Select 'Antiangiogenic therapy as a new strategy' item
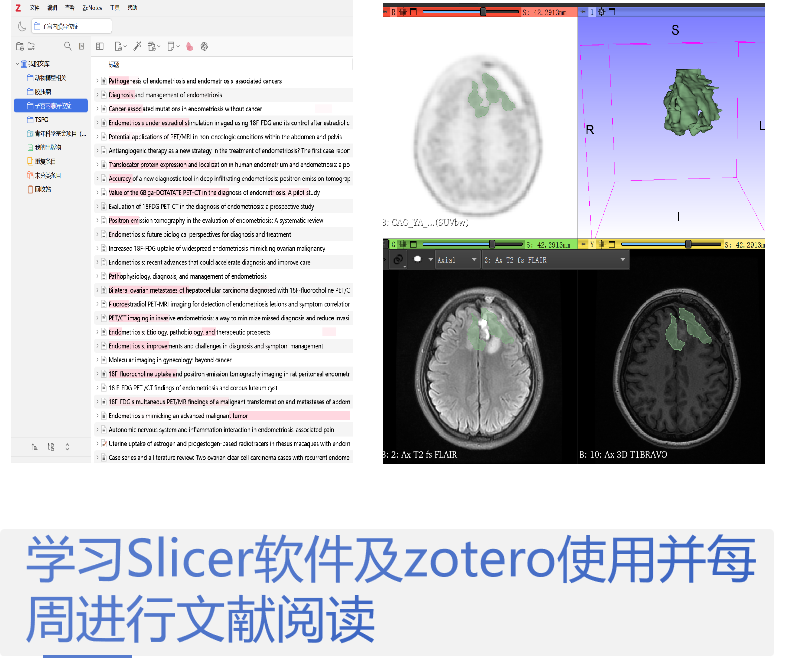This screenshot has width=793, height=659. point(223,151)
